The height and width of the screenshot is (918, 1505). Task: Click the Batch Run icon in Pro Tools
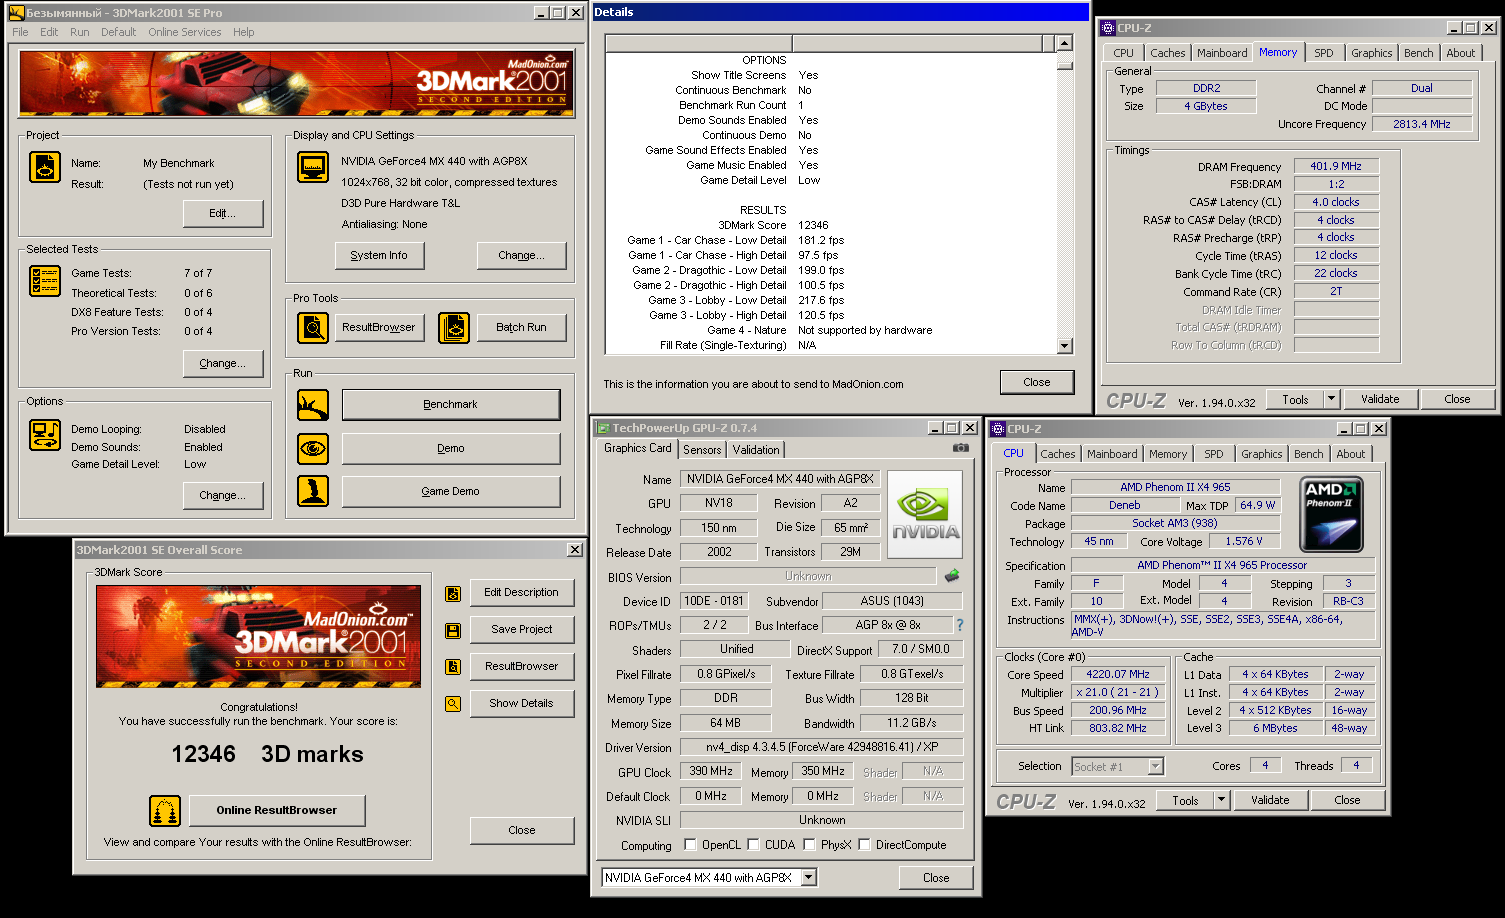click(454, 327)
